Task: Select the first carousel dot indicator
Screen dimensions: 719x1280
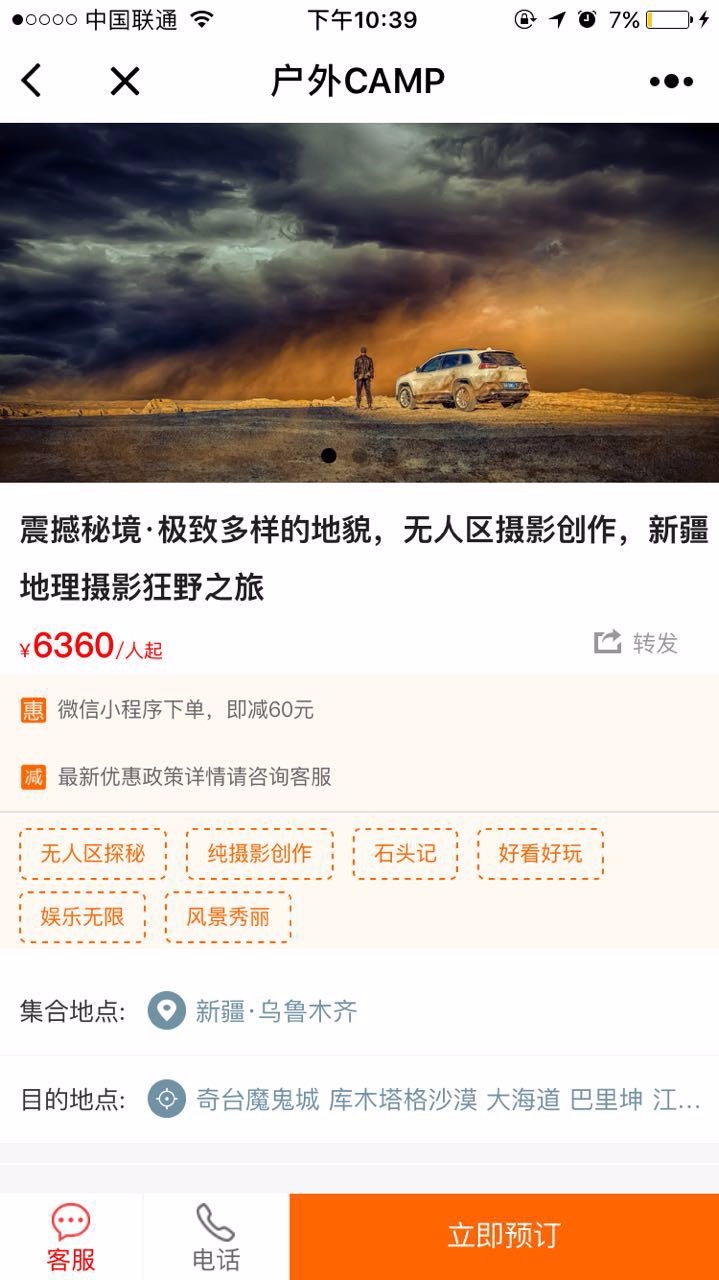Action: 329,455
